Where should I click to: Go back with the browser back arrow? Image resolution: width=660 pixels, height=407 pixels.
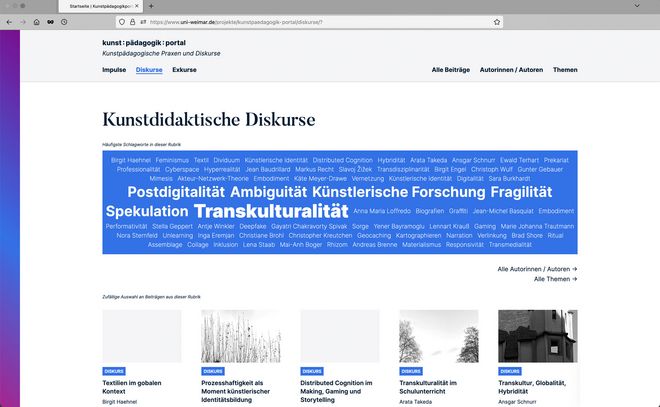click(9, 22)
